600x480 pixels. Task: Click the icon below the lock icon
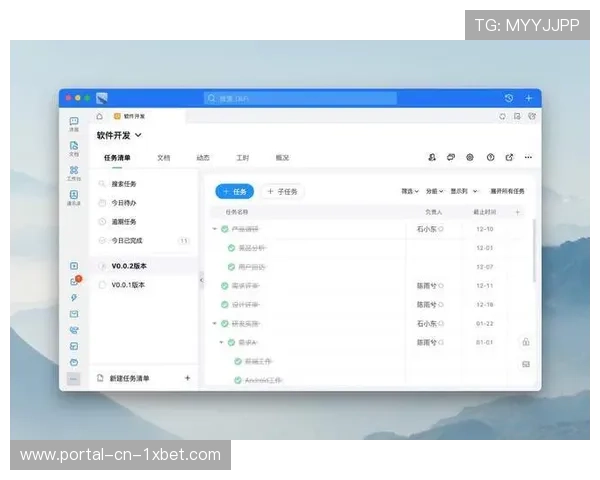click(x=526, y=364)
